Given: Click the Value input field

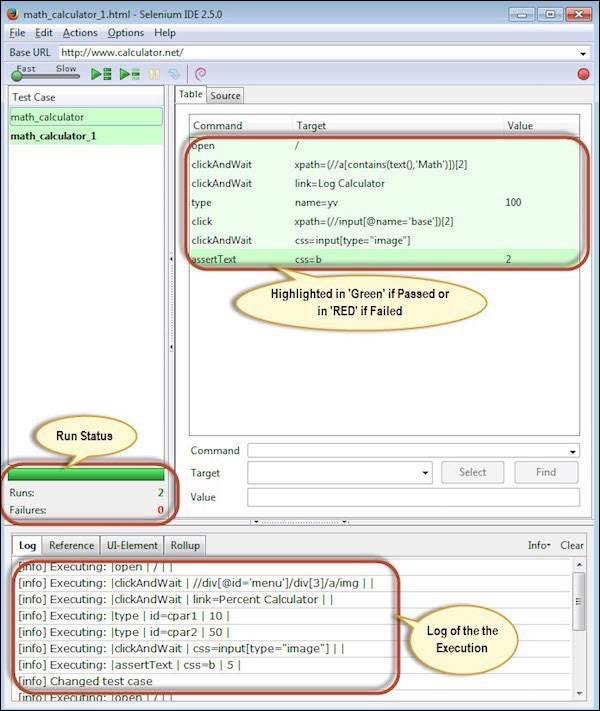Looking at the screenshot, I should point(414,497).
